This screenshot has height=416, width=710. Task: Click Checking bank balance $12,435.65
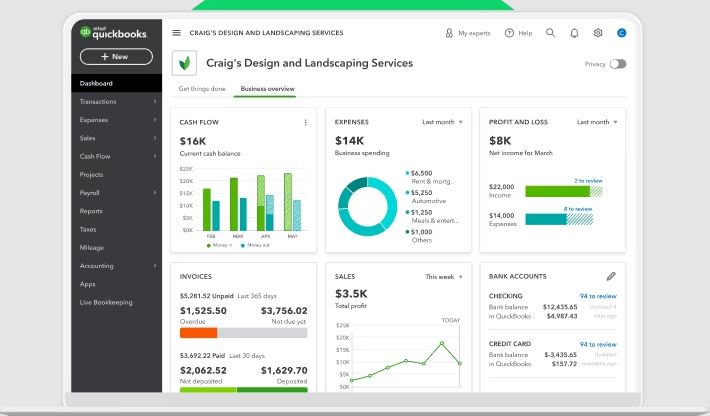(x=560, y=307)
